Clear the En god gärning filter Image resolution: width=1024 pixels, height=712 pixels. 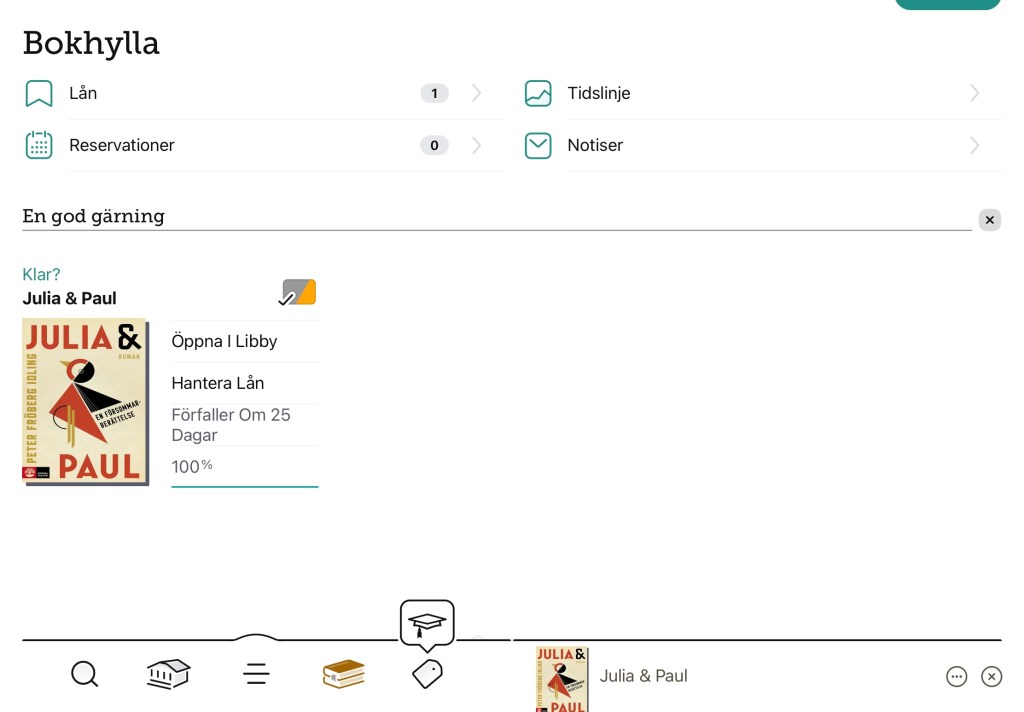989,220
